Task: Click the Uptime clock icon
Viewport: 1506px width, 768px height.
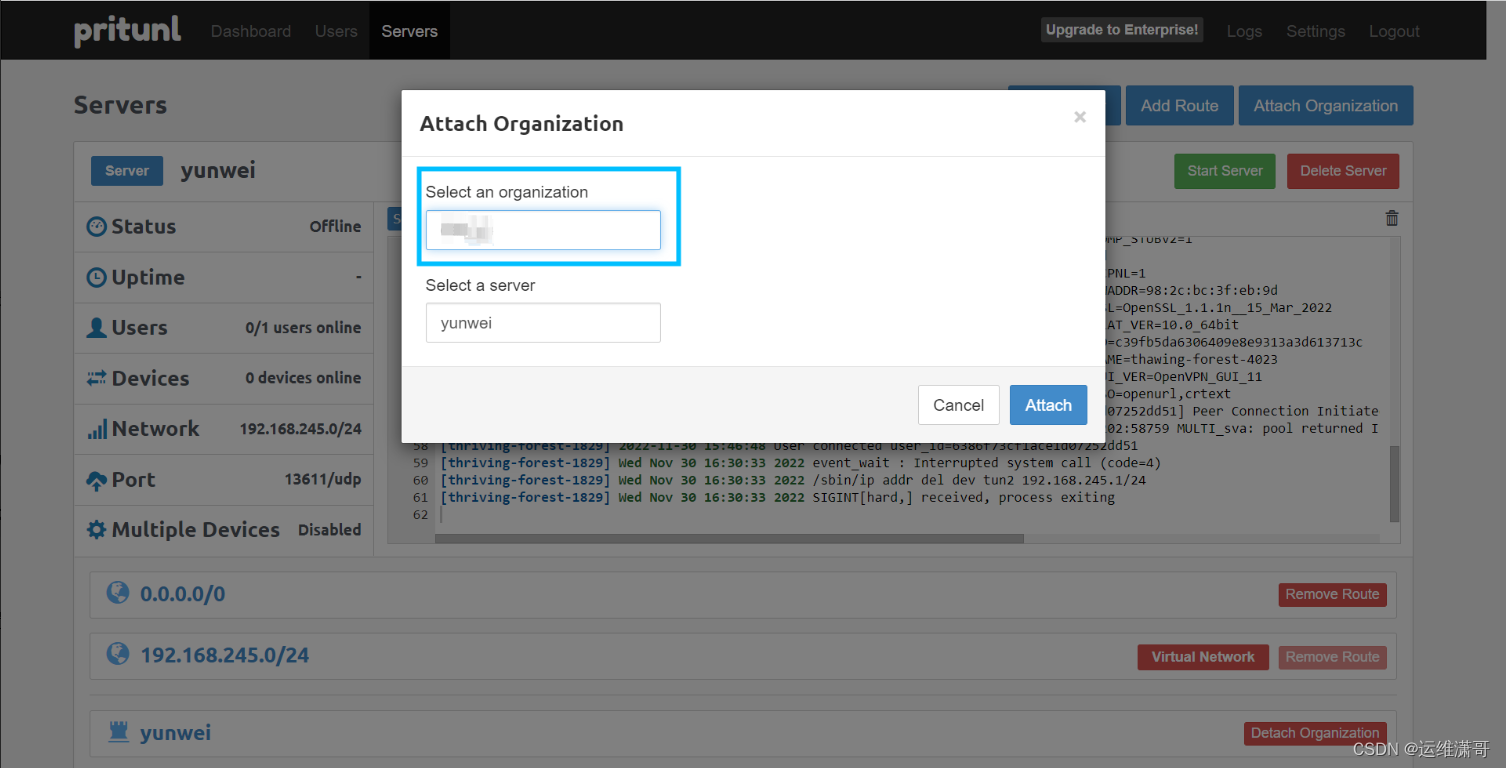Action: [96, 278]
